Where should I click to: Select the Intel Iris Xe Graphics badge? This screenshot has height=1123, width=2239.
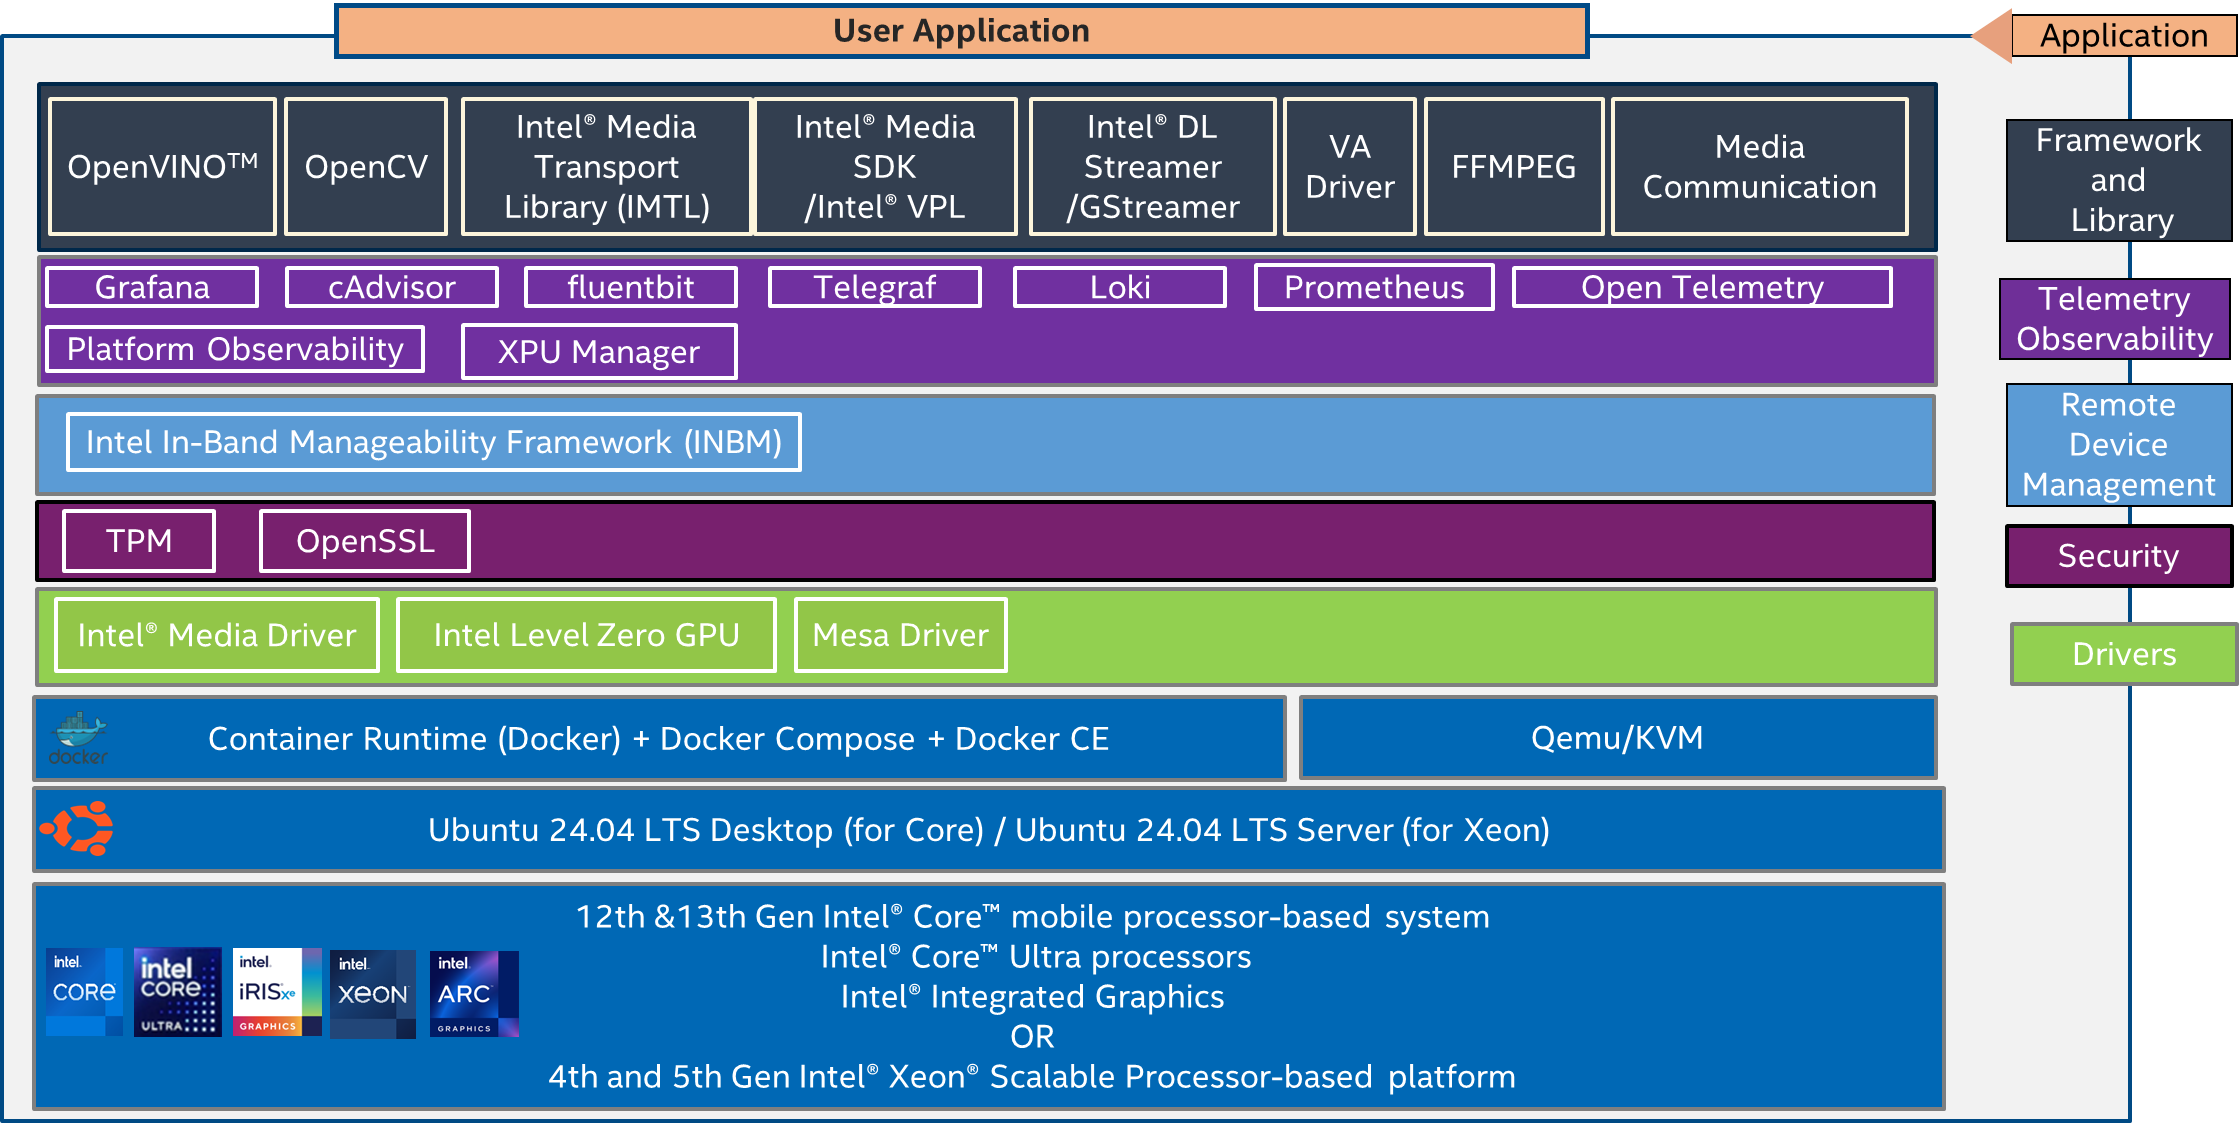tap(277, 991)
